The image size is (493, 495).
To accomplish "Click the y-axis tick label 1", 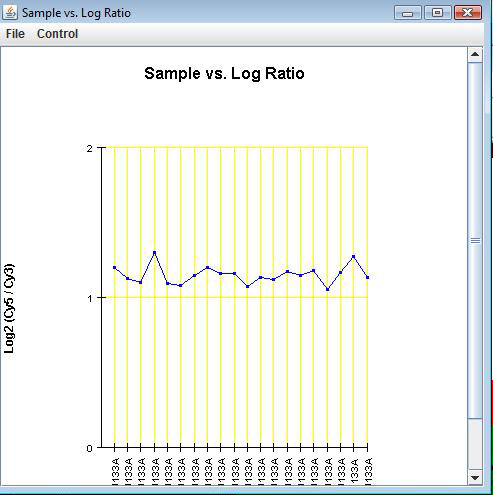I will click(x=90, y=298).
